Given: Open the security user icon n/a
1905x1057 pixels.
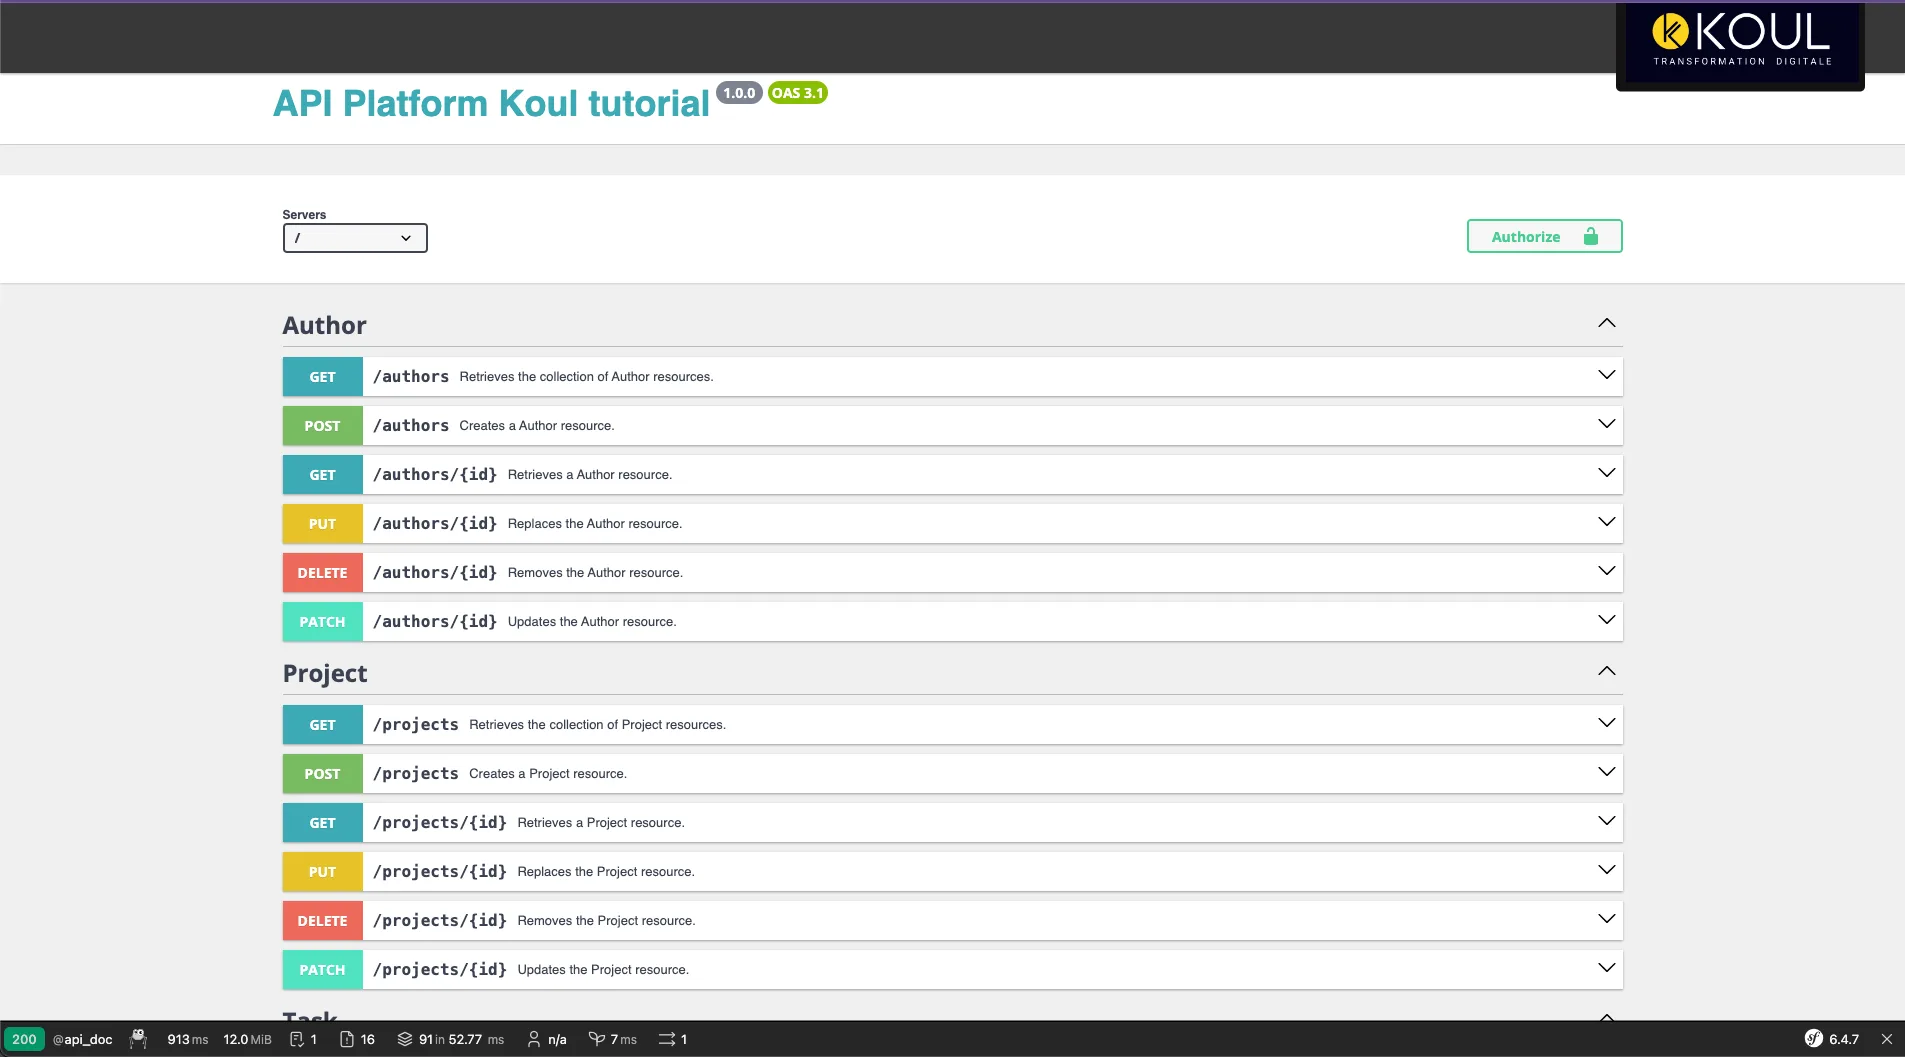Looking at the screenshot, I should click(547, 1039).
